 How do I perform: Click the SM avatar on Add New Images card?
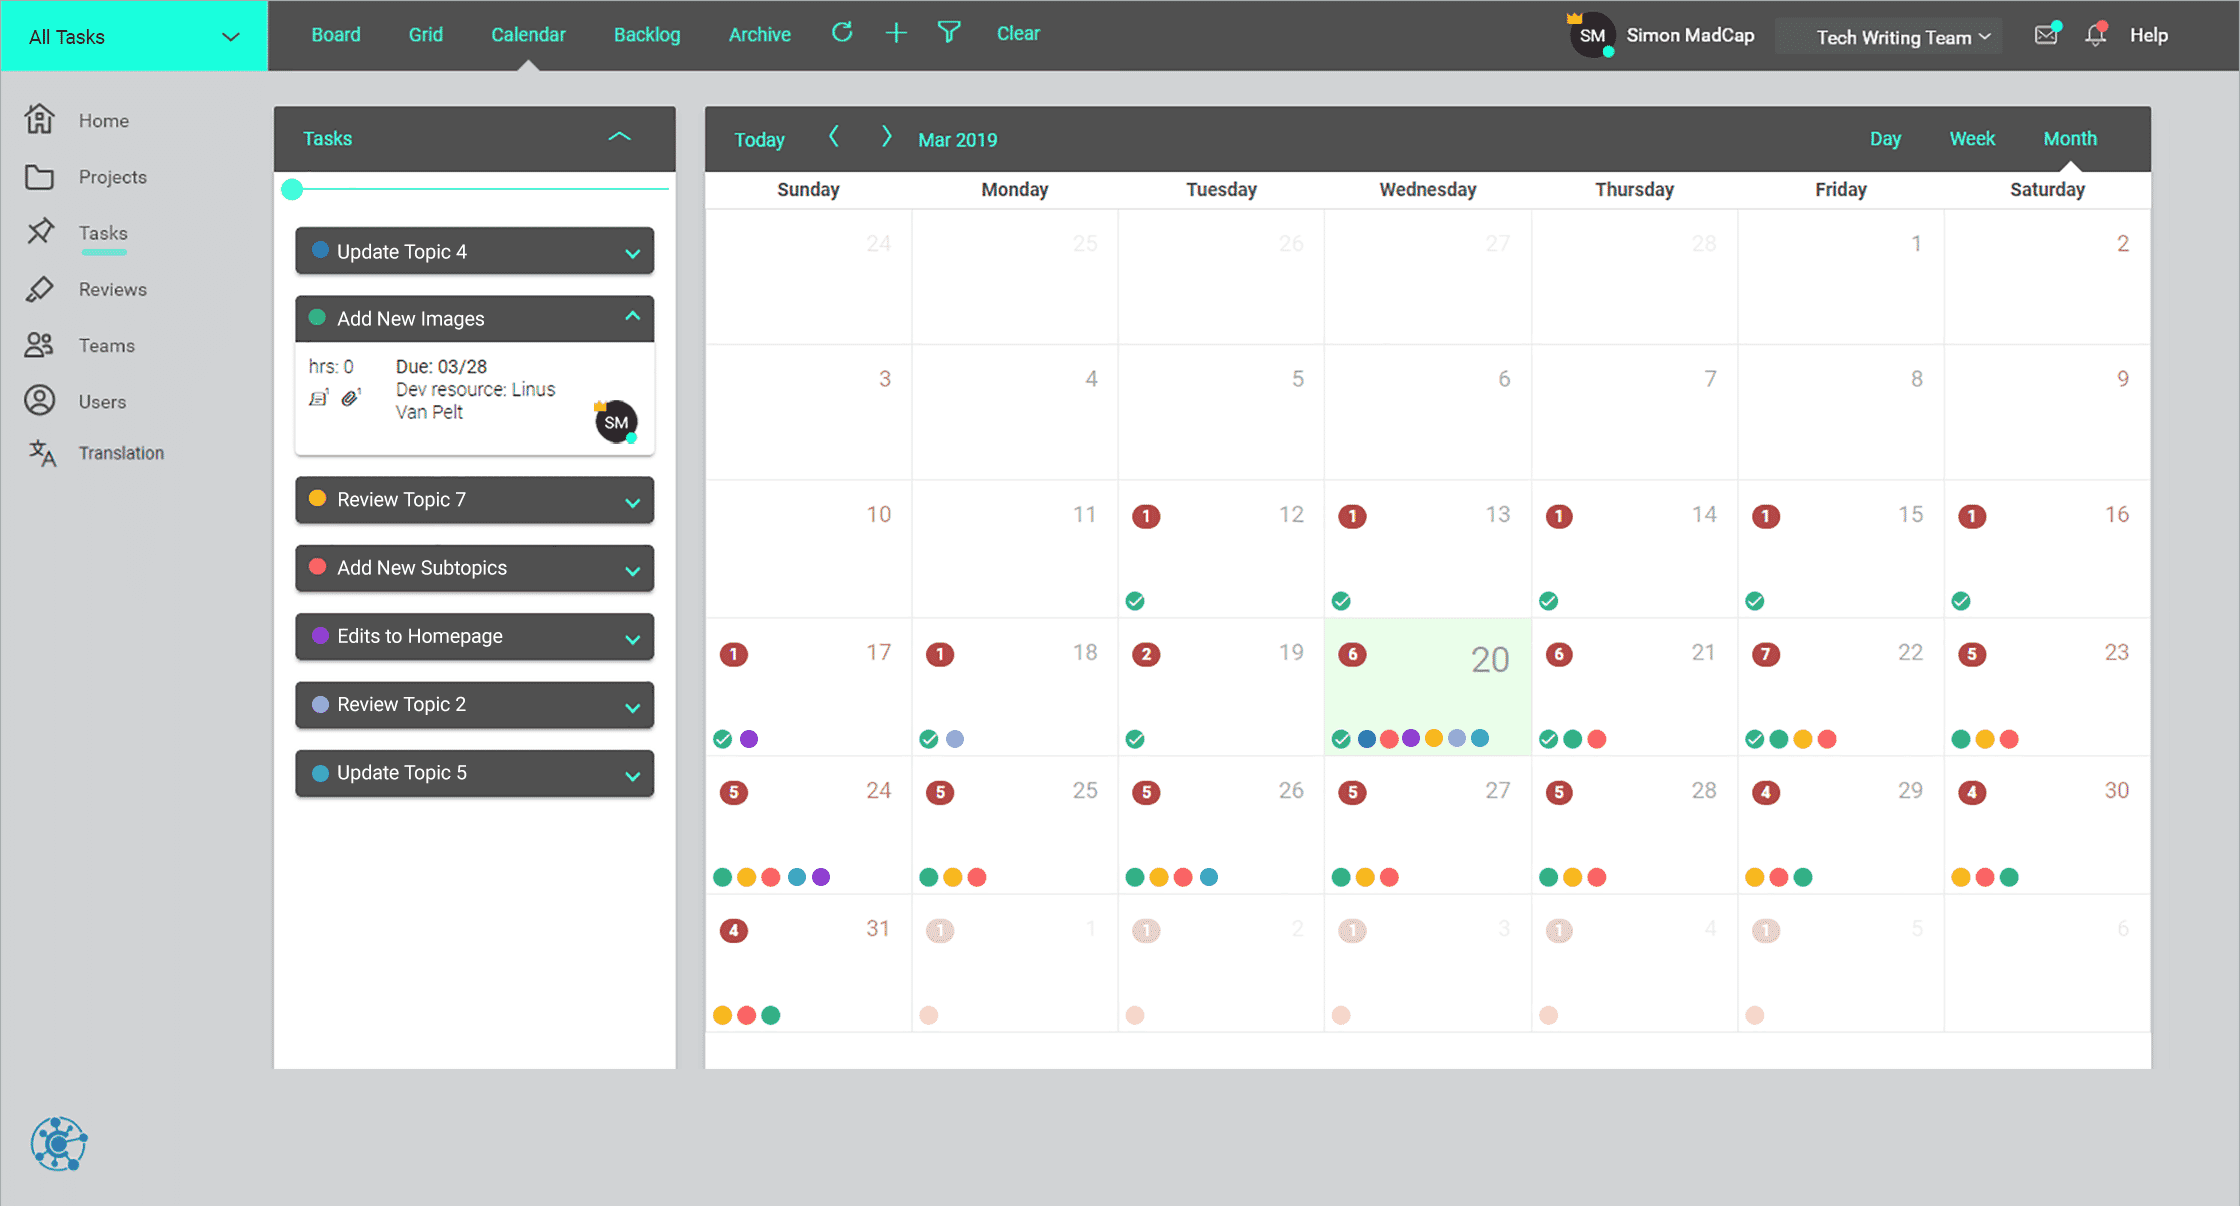[616, 422]
